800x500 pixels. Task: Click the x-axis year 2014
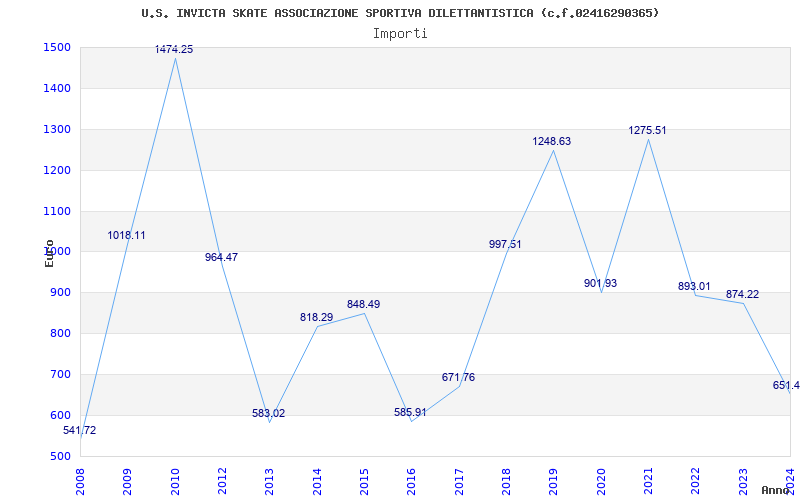(x=317, y=481)
